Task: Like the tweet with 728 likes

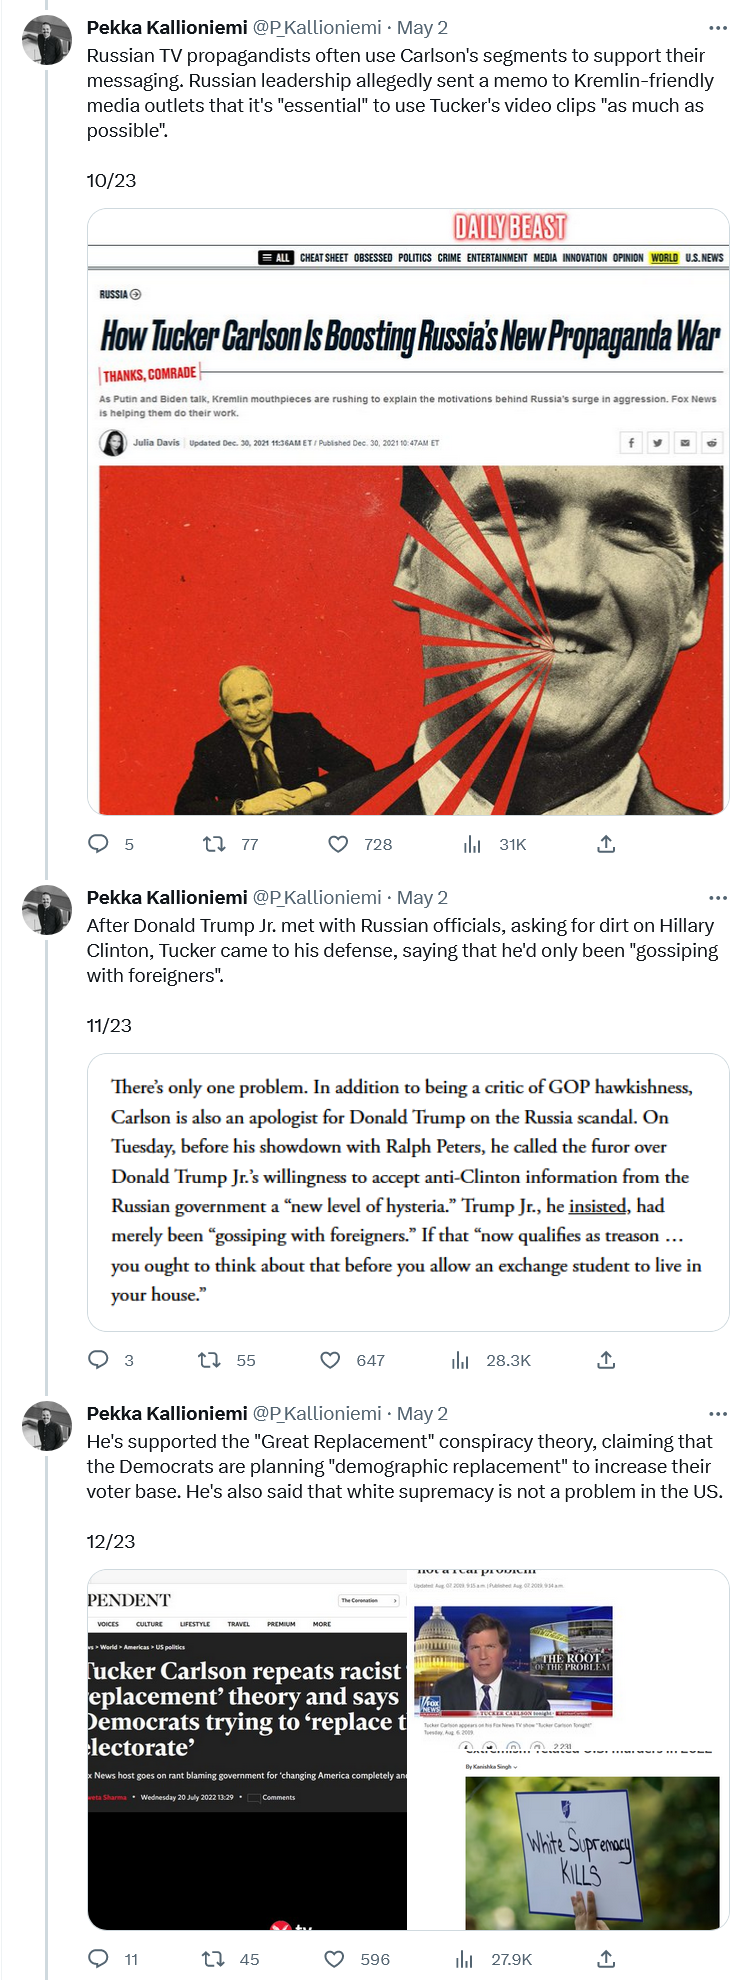Action: coord(339,844)
